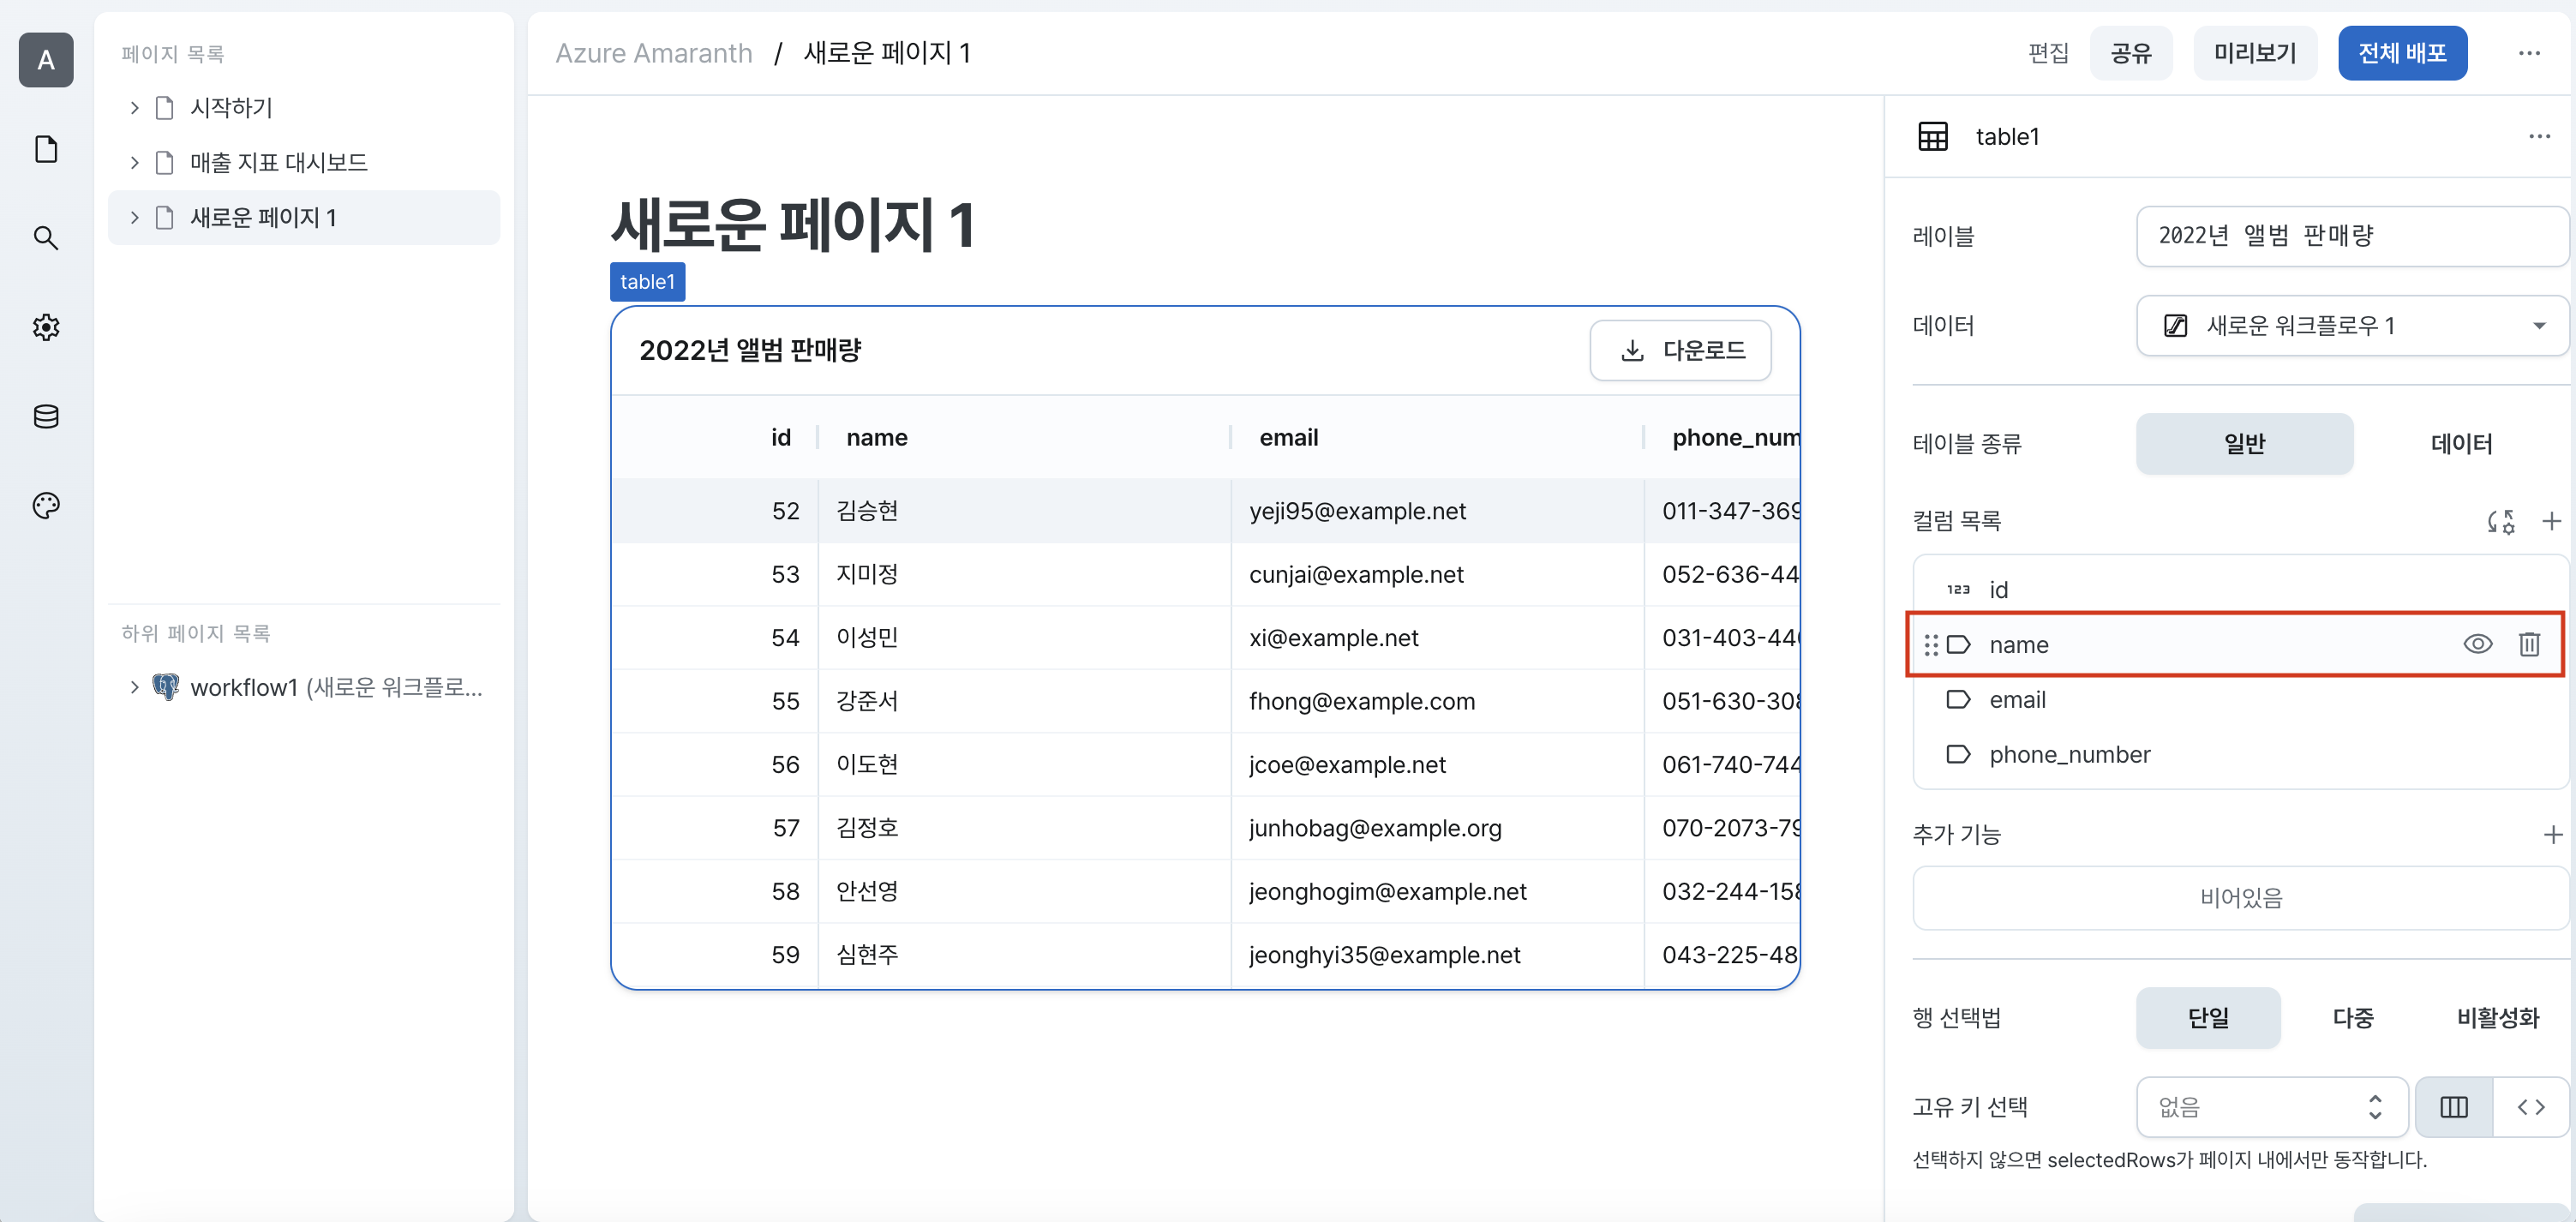The width and height of the screenshot is (2576, 1222).
Task: Add an extra feature with plus icon
Action: point(2552,834)
